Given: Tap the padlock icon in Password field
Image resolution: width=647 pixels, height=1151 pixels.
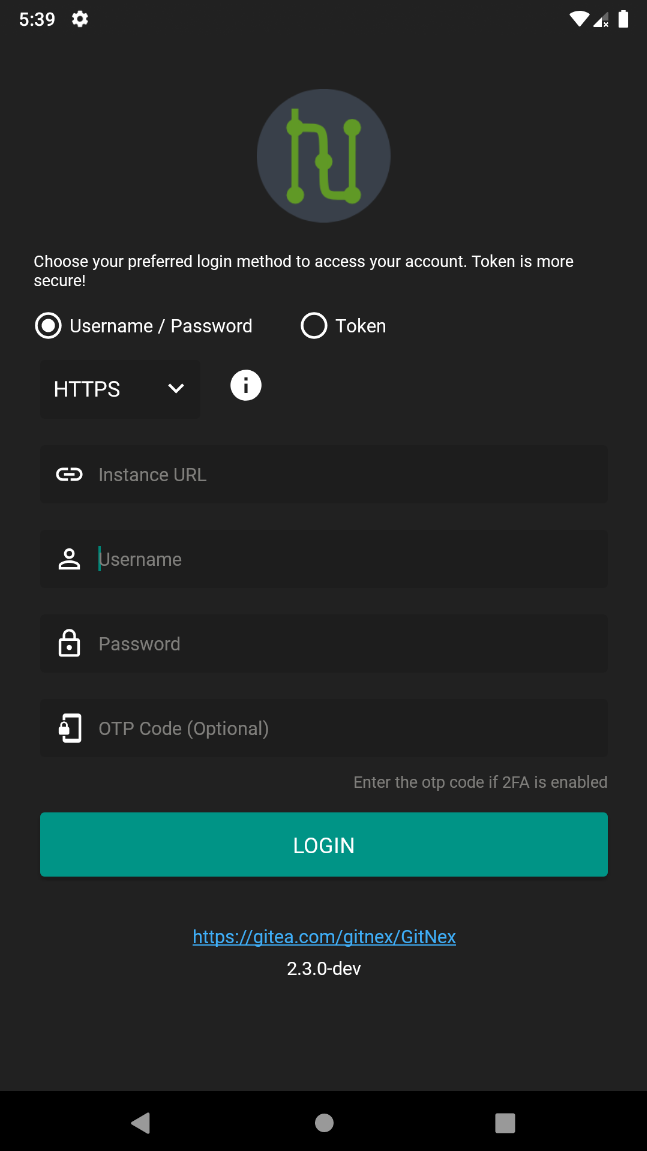Looking at the screenshot, I should point(69,643).
